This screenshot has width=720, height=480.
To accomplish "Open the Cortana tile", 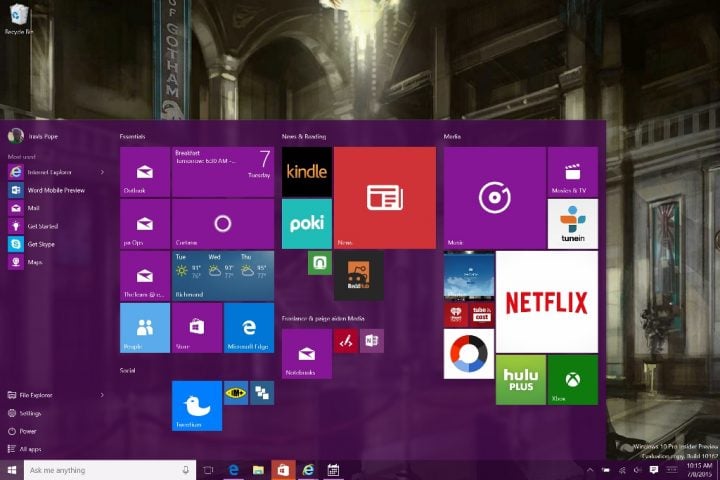I will coord(223,224).
